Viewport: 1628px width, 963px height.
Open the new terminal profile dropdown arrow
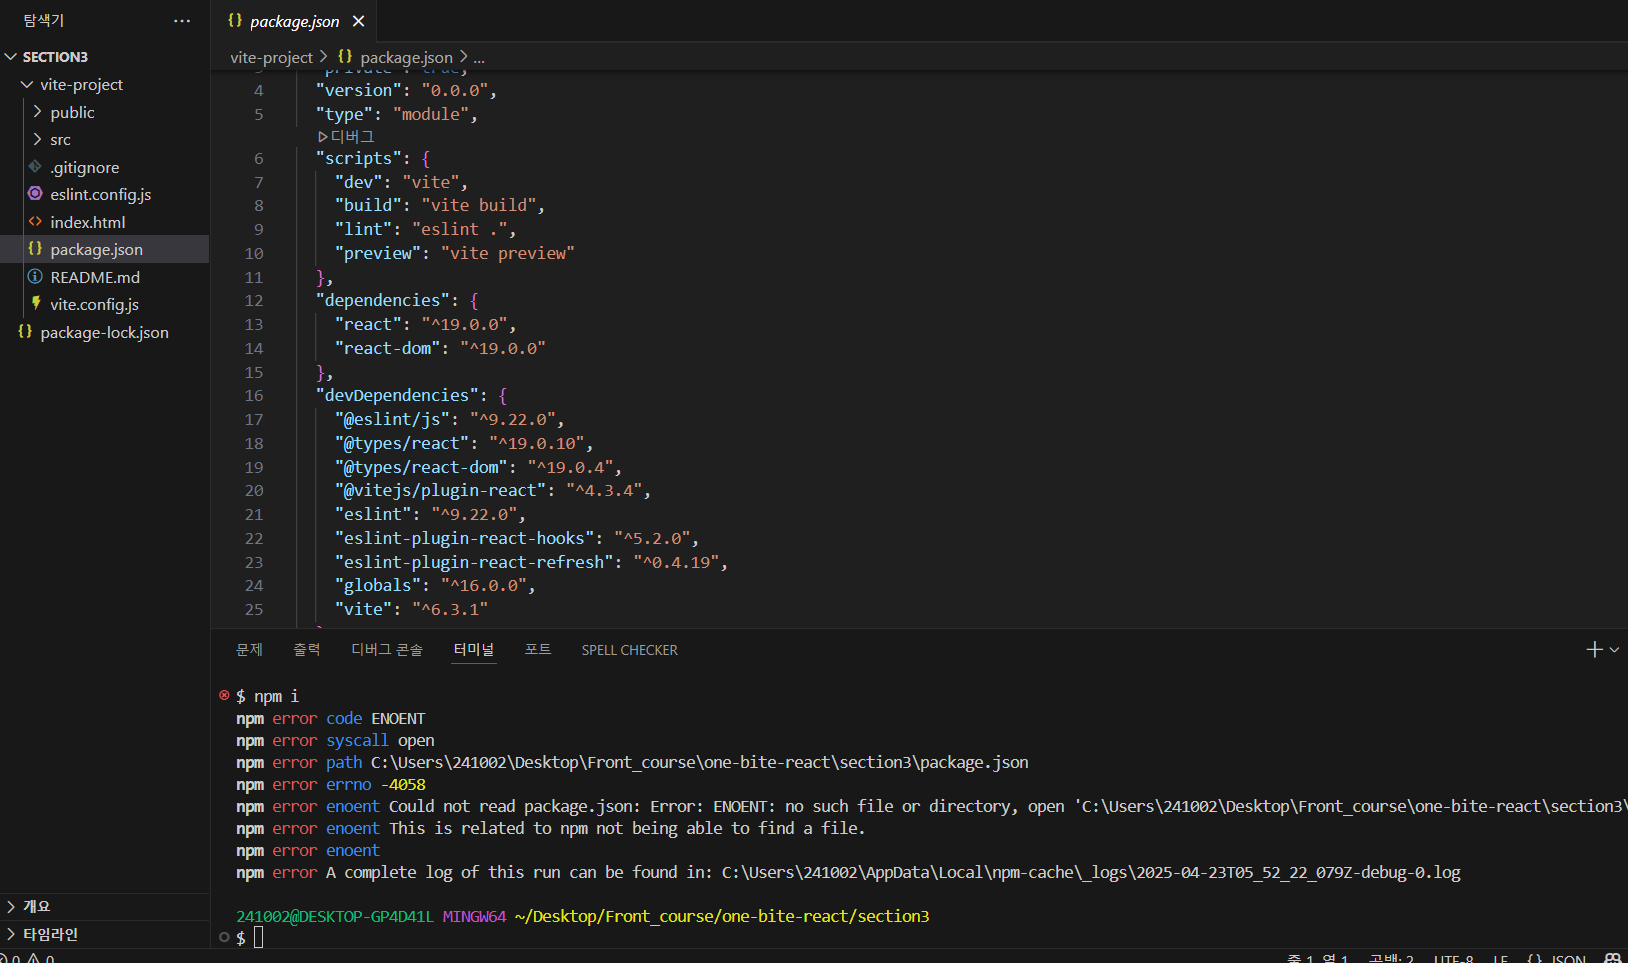pos(1614,650)
